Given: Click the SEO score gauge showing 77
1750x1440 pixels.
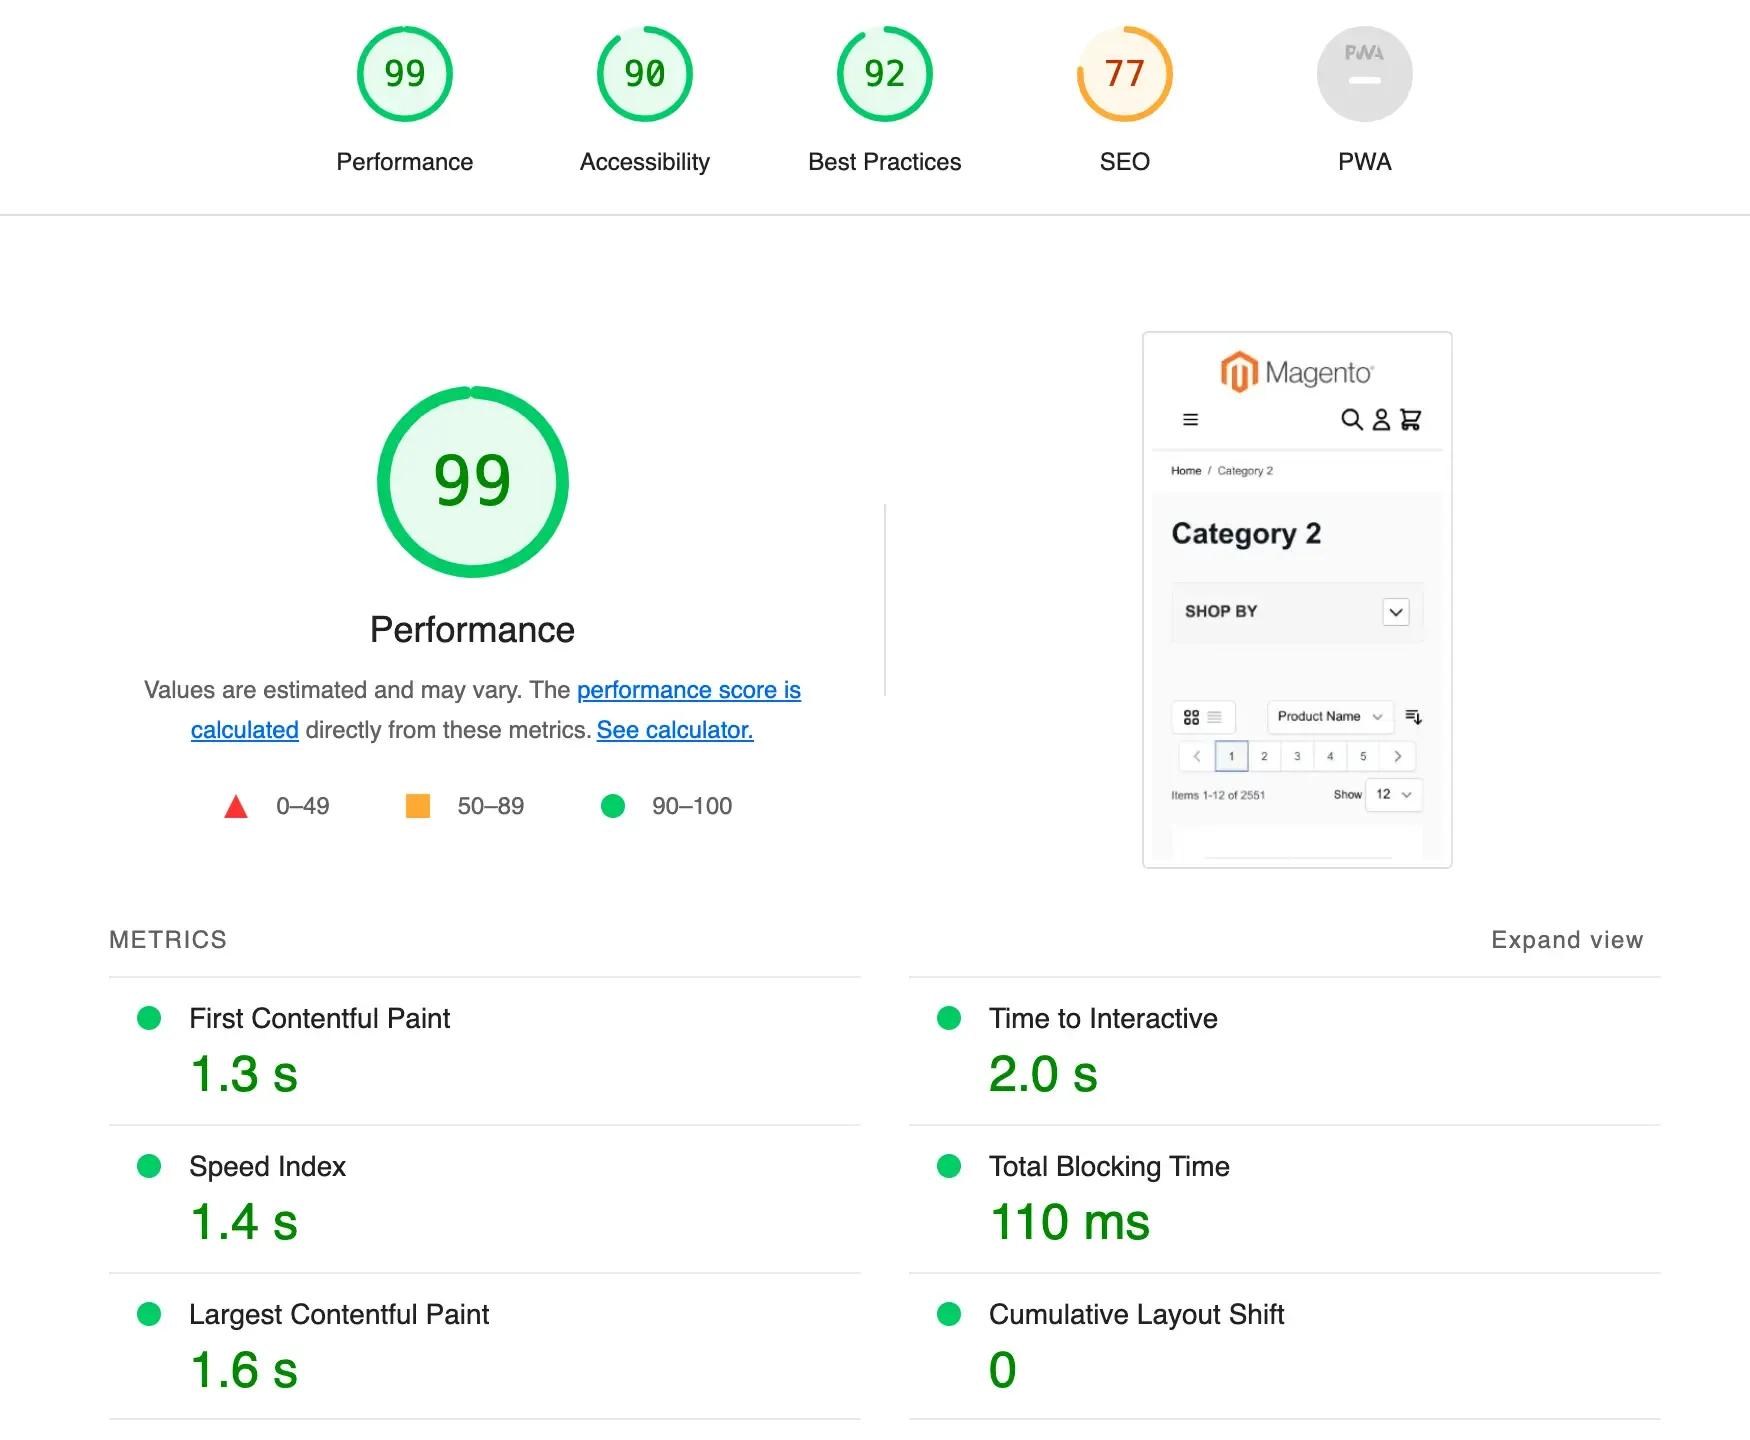Looking at the screenshot, I should (1124, 74).
